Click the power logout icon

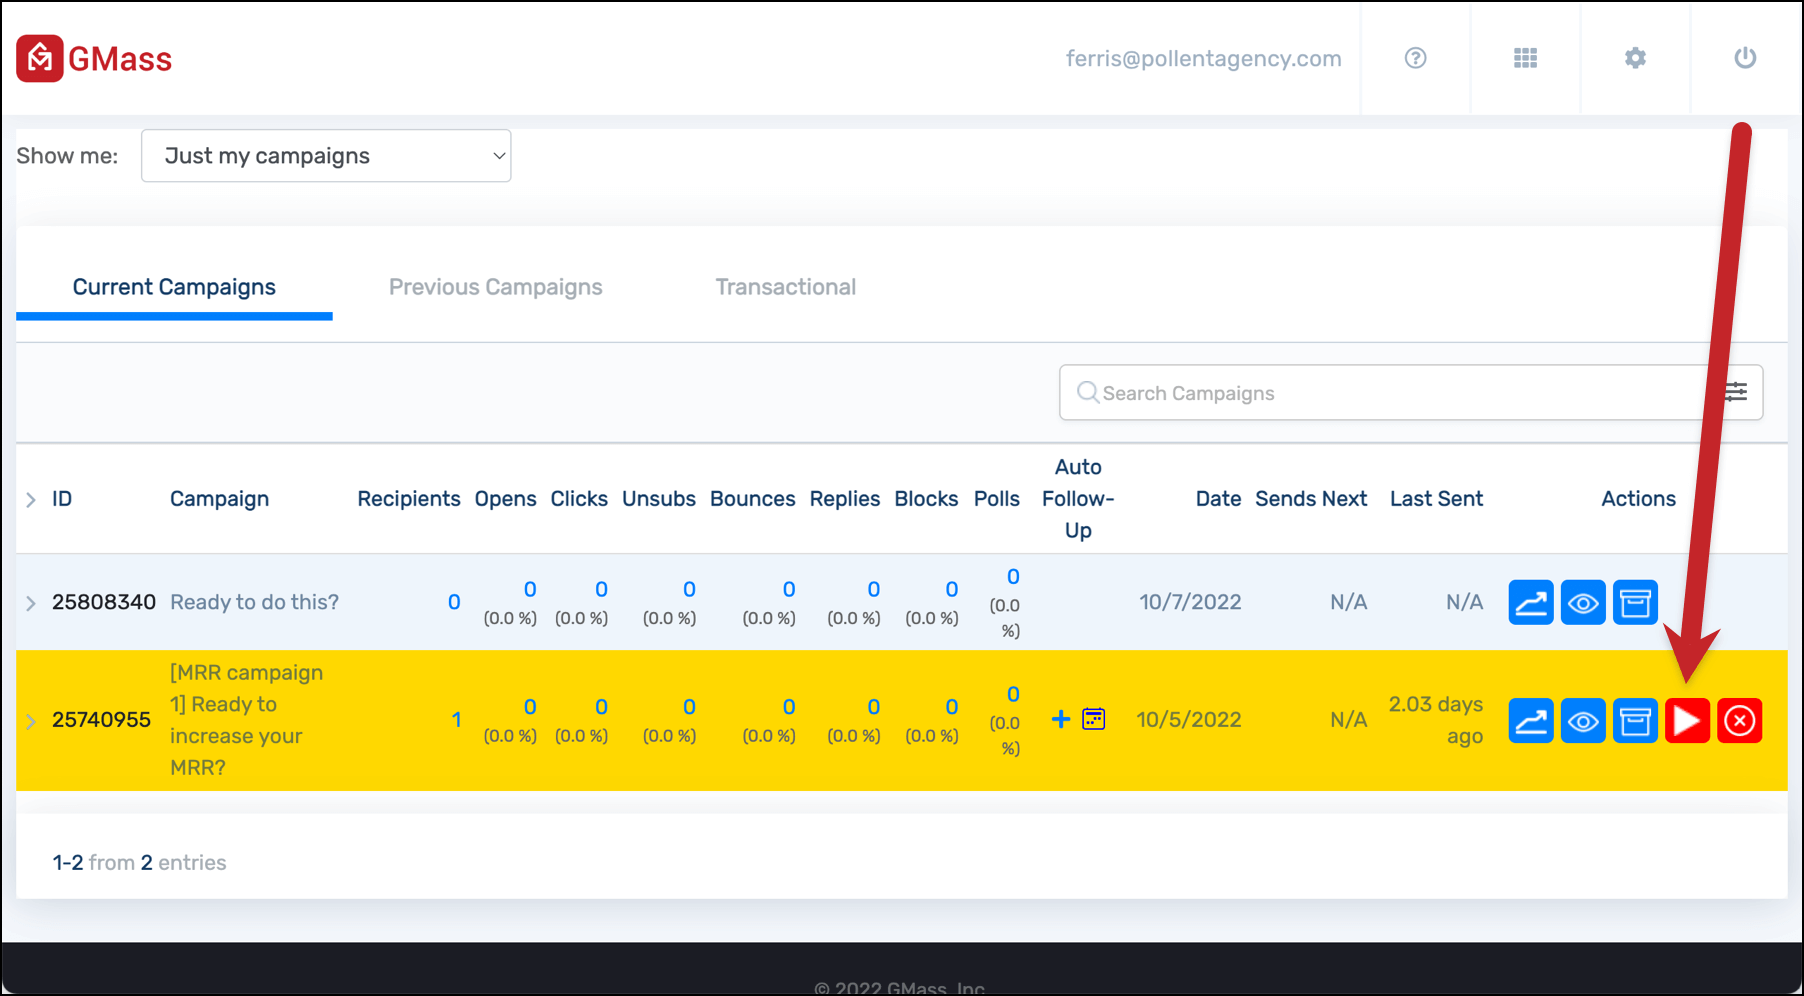1745,58
